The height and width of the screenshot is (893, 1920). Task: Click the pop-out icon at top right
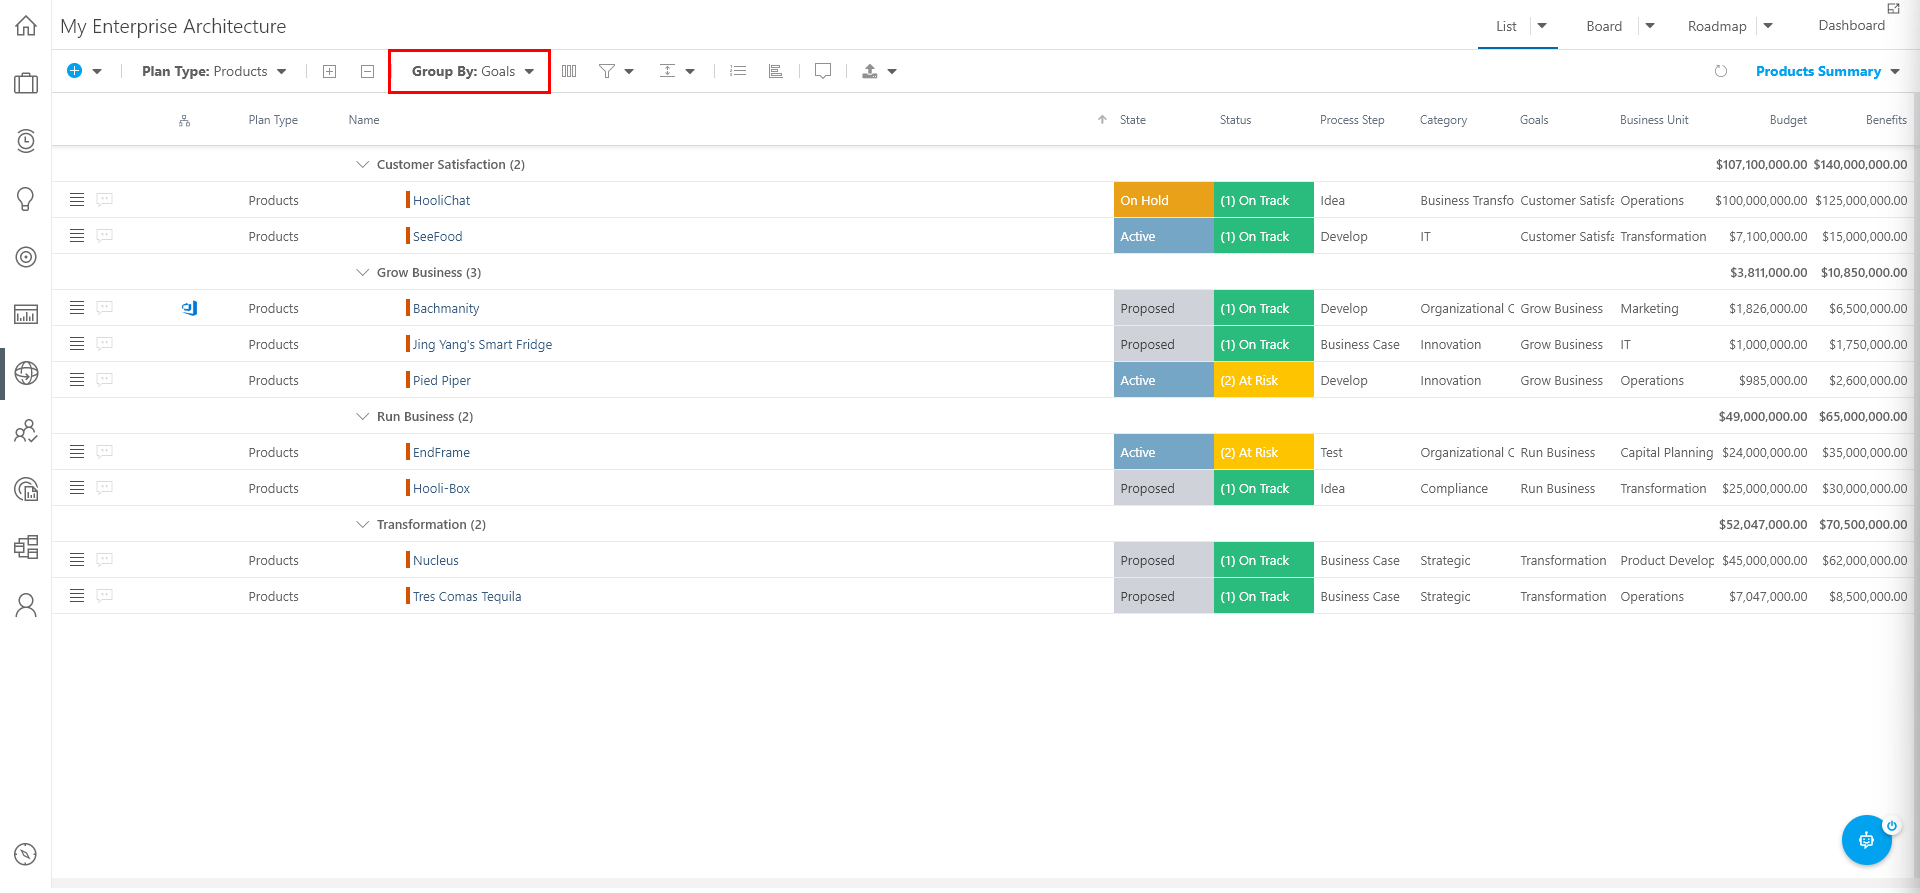coord(1893,8)
